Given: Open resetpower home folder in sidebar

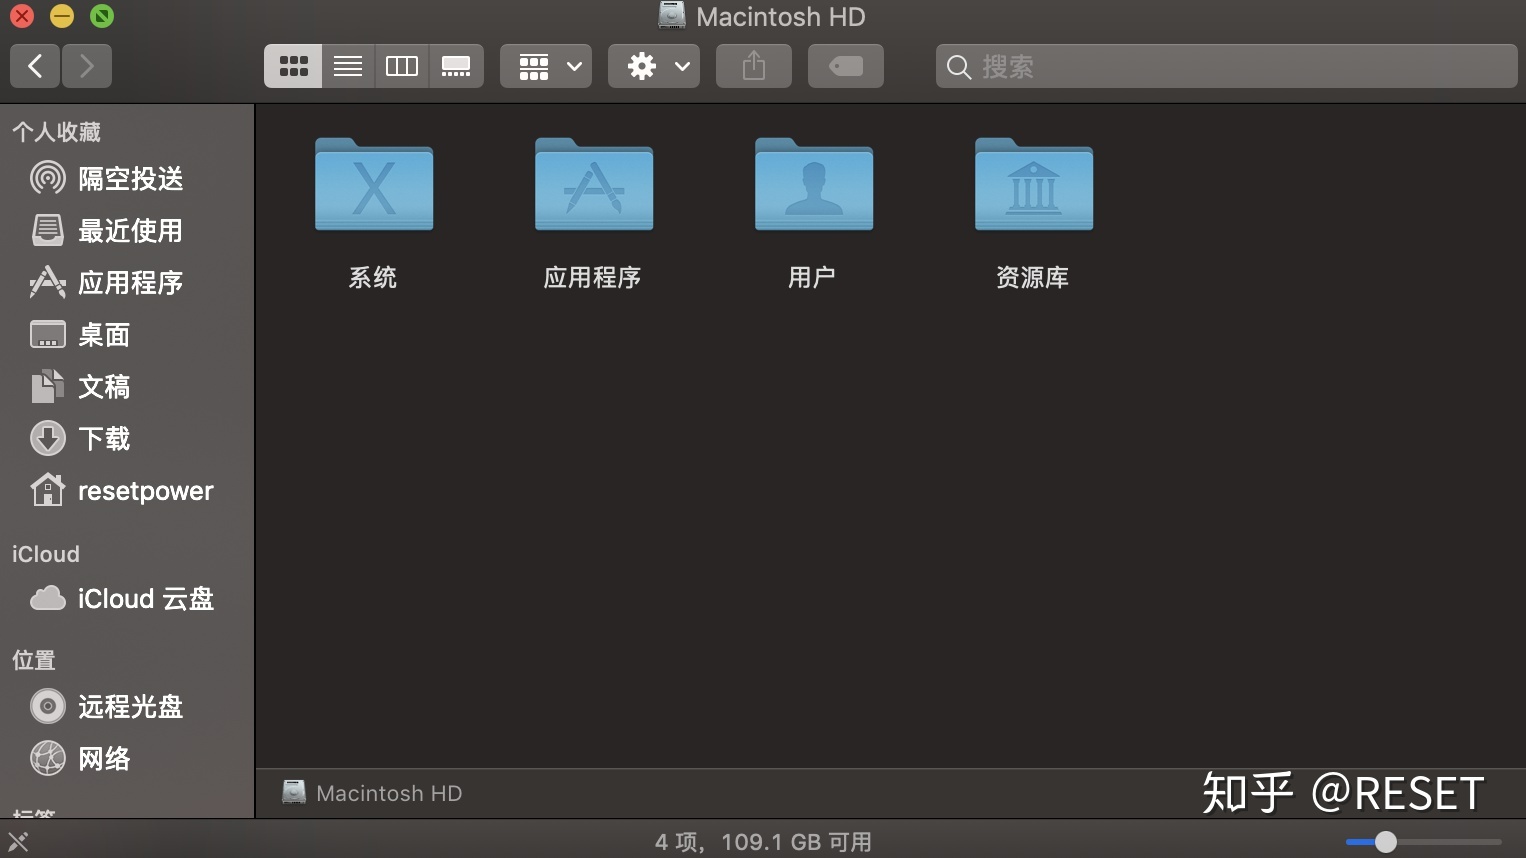Looking at the screenshot, I should tap(127, 491).
